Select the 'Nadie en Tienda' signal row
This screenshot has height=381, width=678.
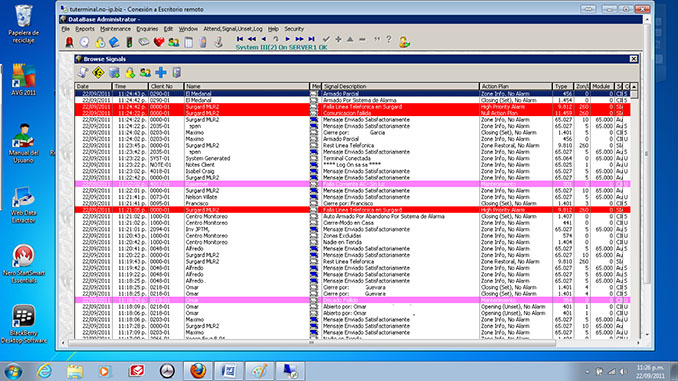point(352,242)
